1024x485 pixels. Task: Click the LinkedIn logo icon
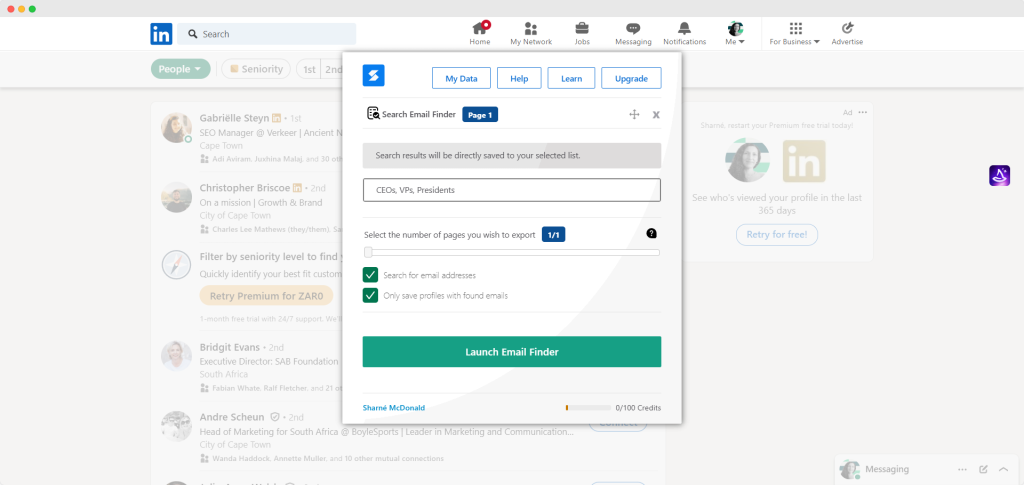point(161,34)
